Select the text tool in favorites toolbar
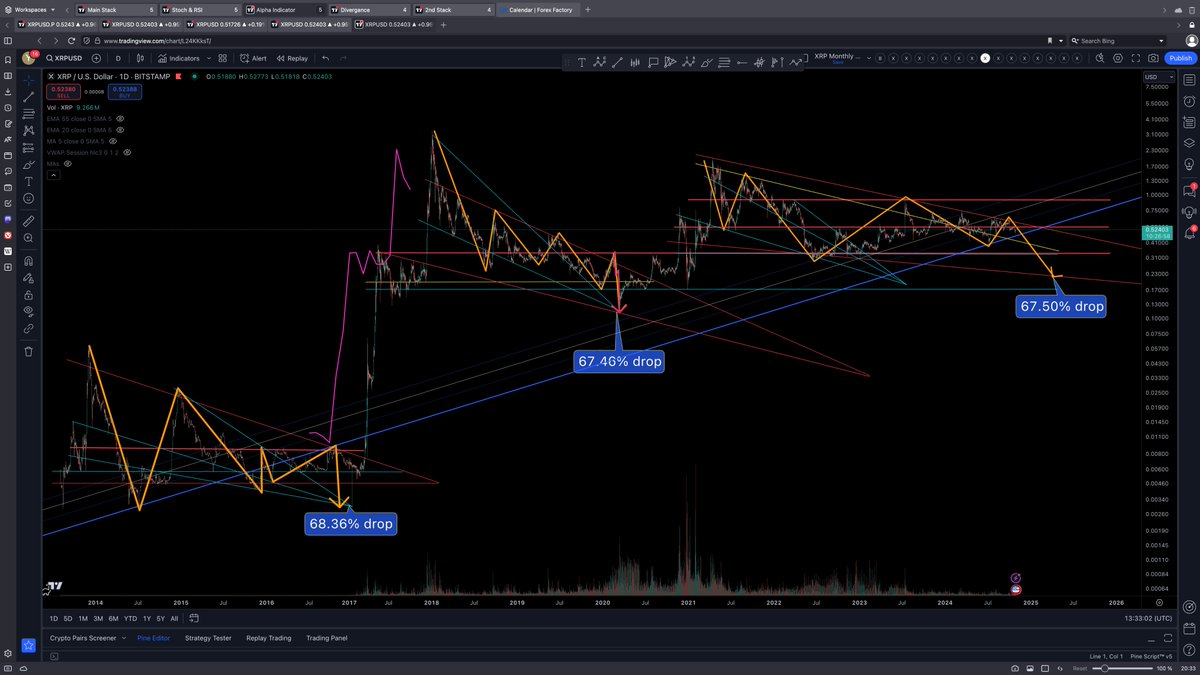This screenshot has height=675, width=1200. [x=582, y=61]
